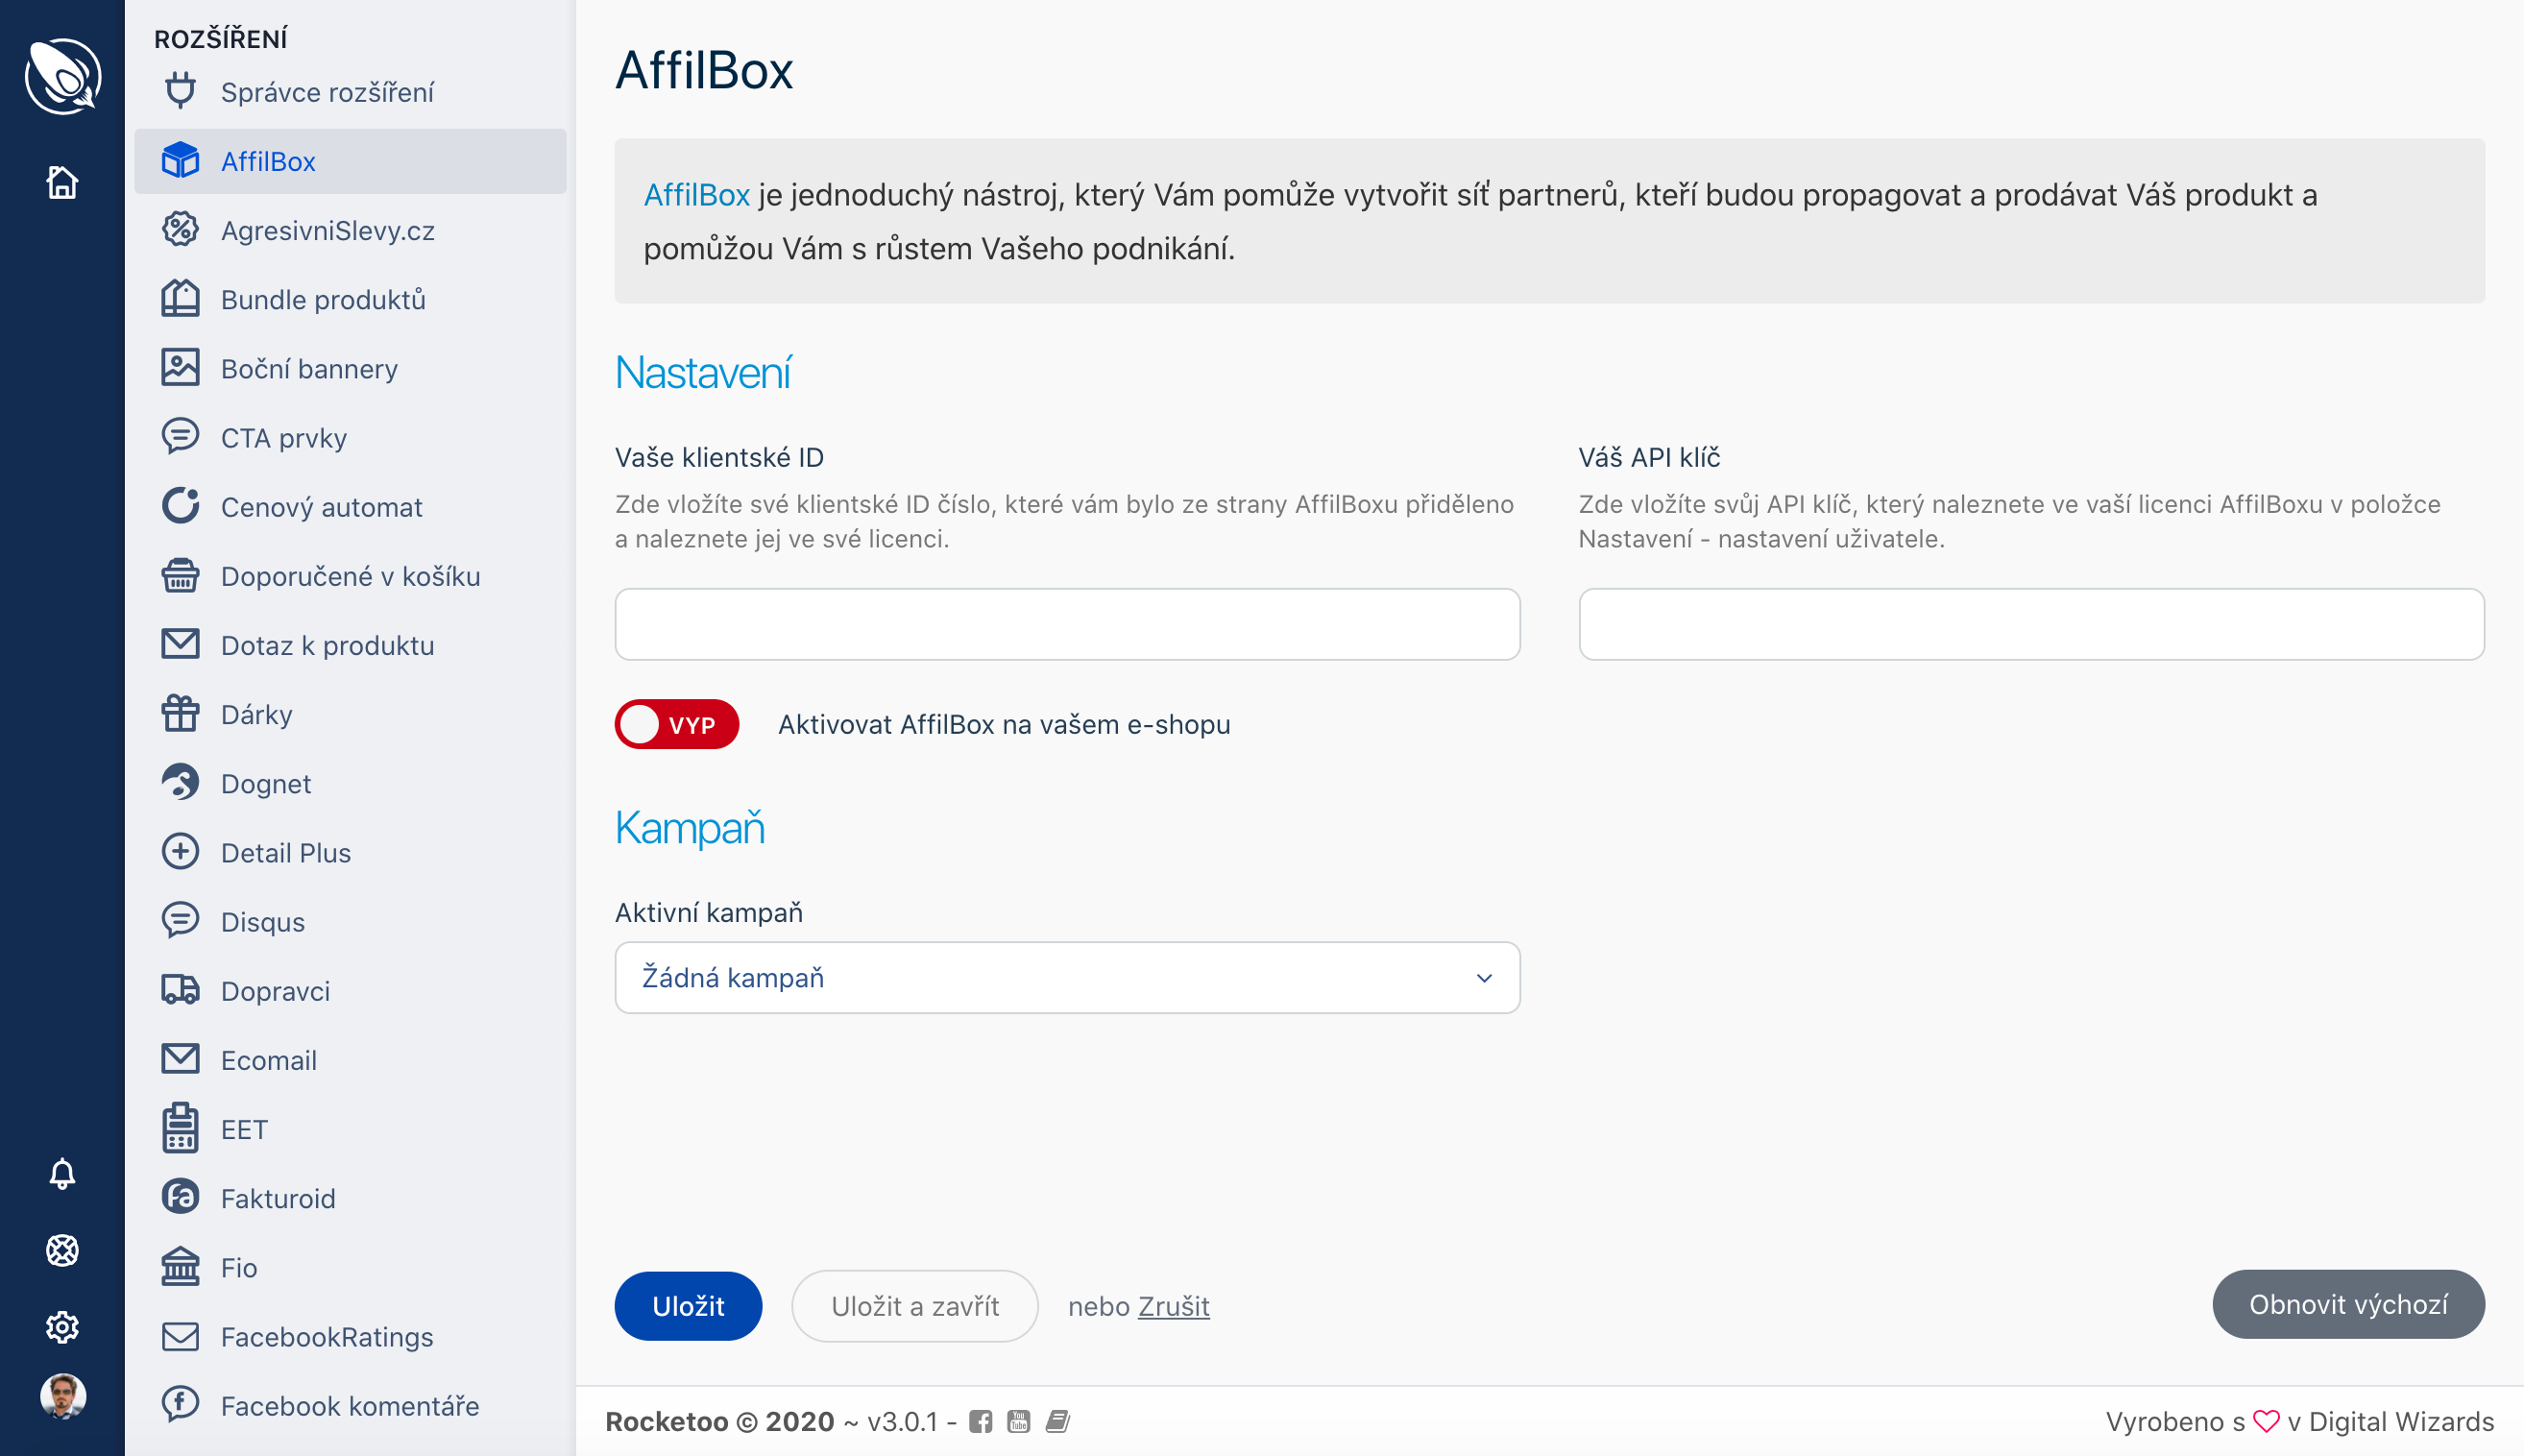Click the Disqus chat bubble icon
The image size is (2524, 1456).
point(180,921)
